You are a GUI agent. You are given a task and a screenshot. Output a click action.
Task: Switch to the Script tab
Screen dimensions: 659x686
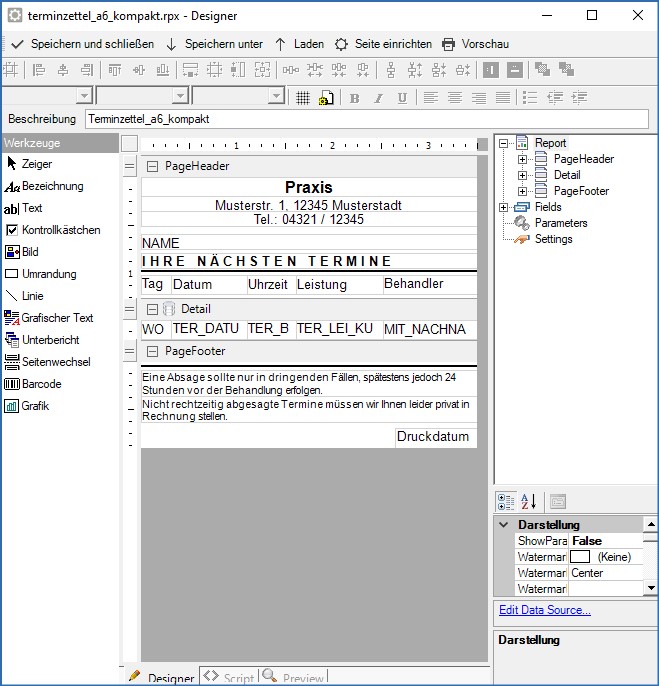tap(229, 678)
